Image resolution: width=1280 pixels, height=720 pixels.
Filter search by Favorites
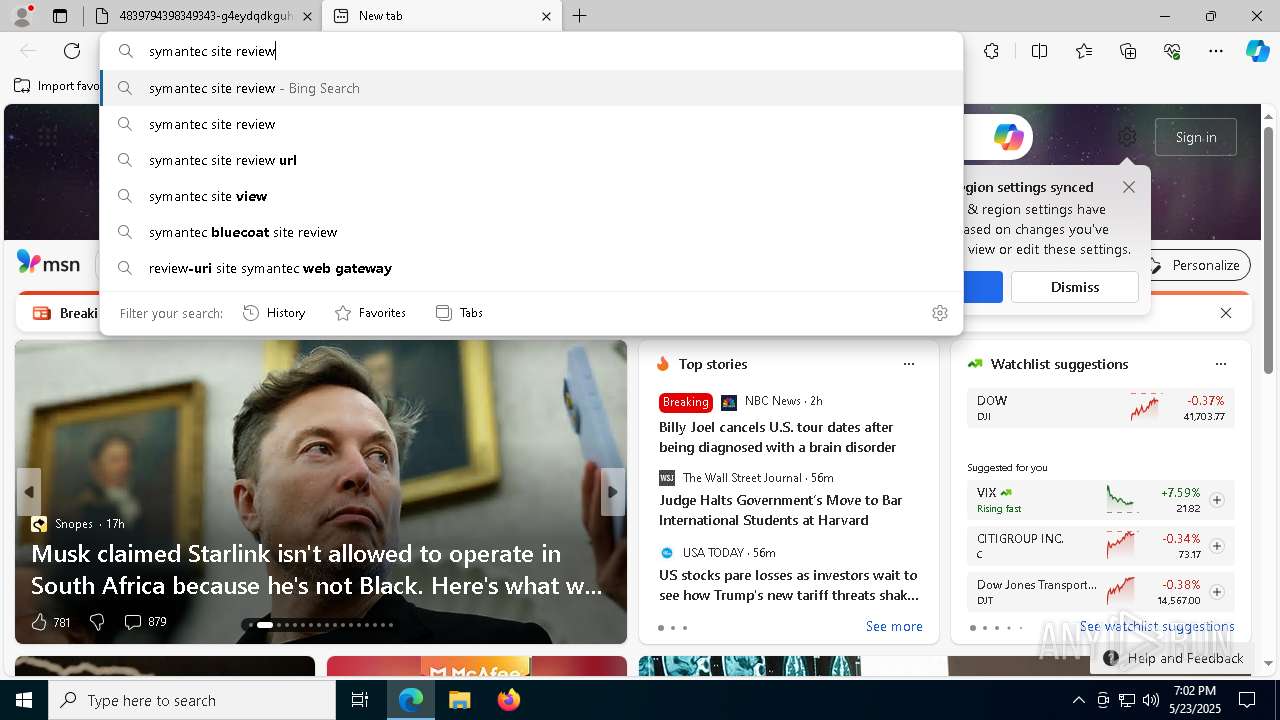click(x=370, y=313)
